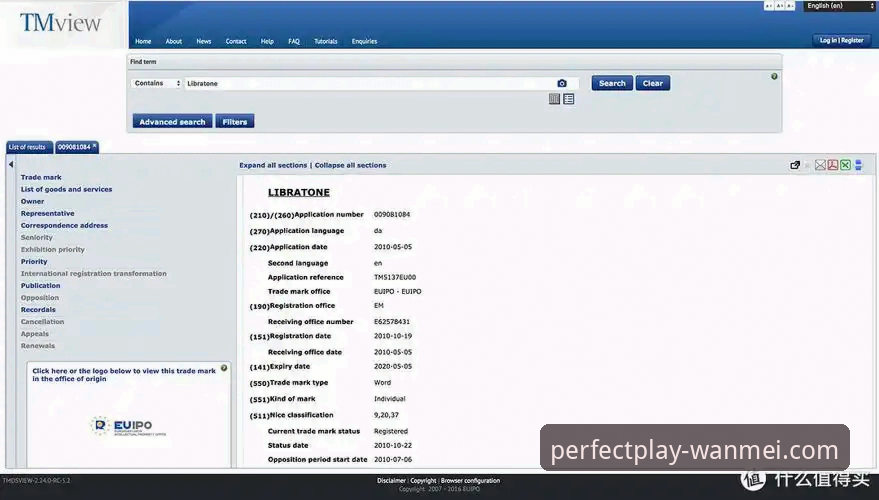This screenshot has width=879, height=500.
Task: Open the Contains search-type dropdown
Action: (156, 83)
